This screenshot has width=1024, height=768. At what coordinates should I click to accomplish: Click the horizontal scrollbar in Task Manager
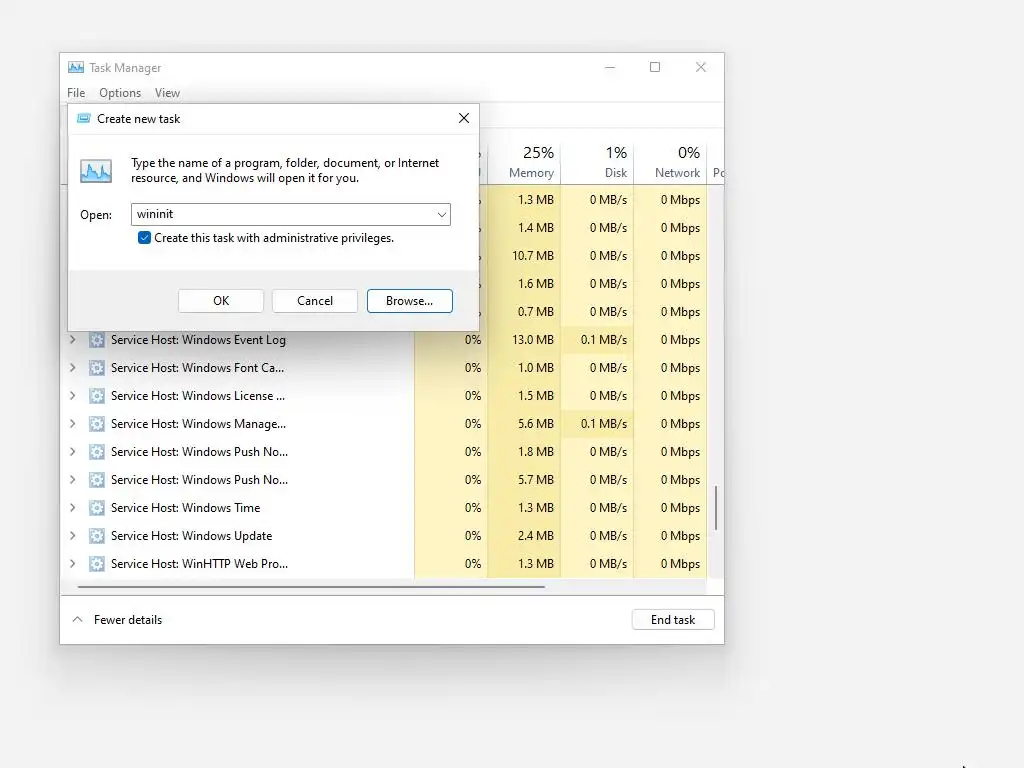311,587
